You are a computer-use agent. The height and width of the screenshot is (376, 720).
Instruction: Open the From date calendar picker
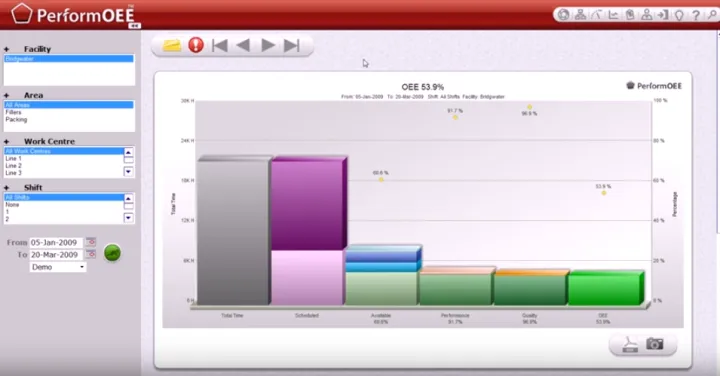(x=91, y=242)
